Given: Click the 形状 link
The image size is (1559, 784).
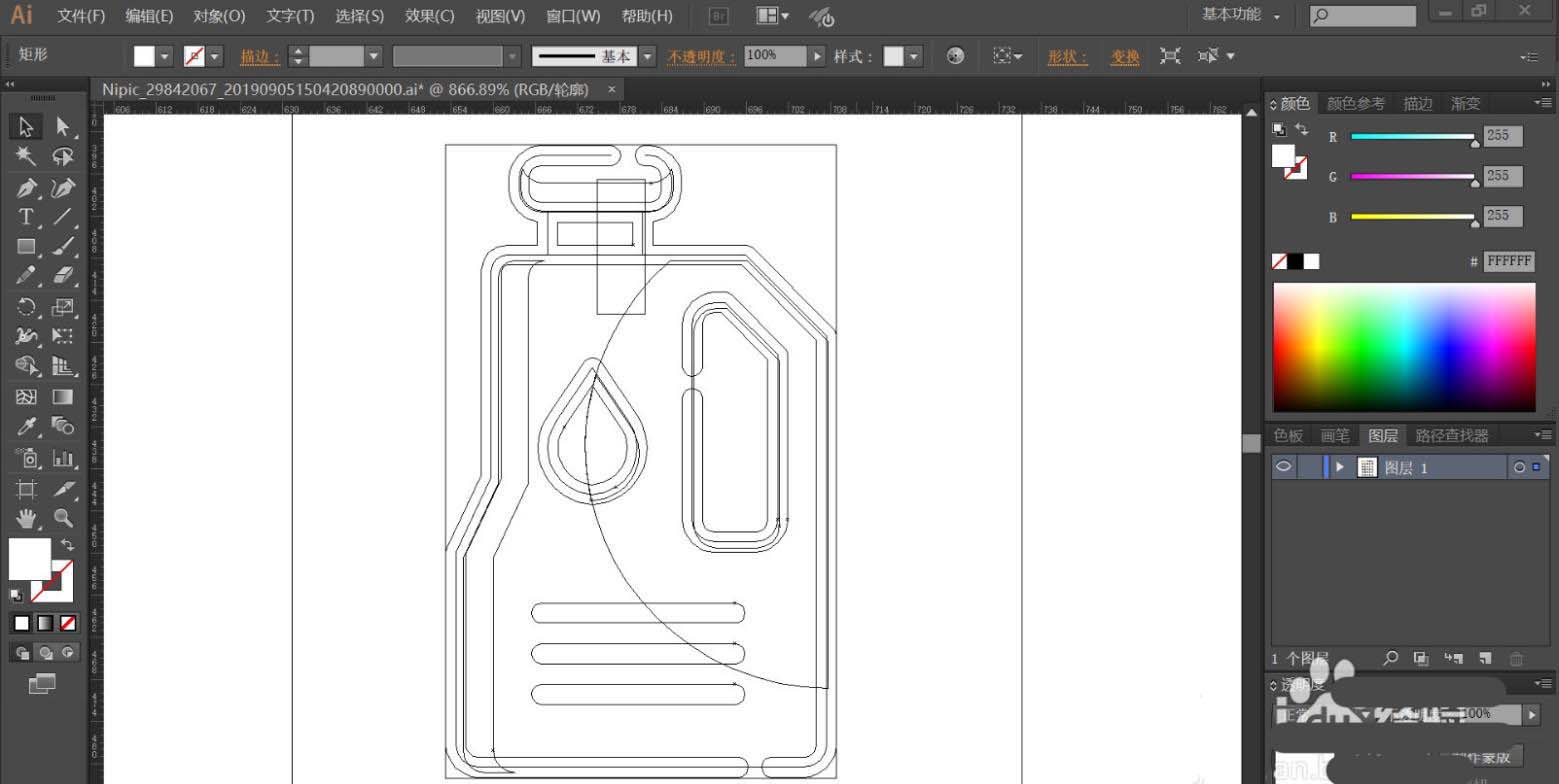Looking at the screenshot, I should [x=1068, y=56].
